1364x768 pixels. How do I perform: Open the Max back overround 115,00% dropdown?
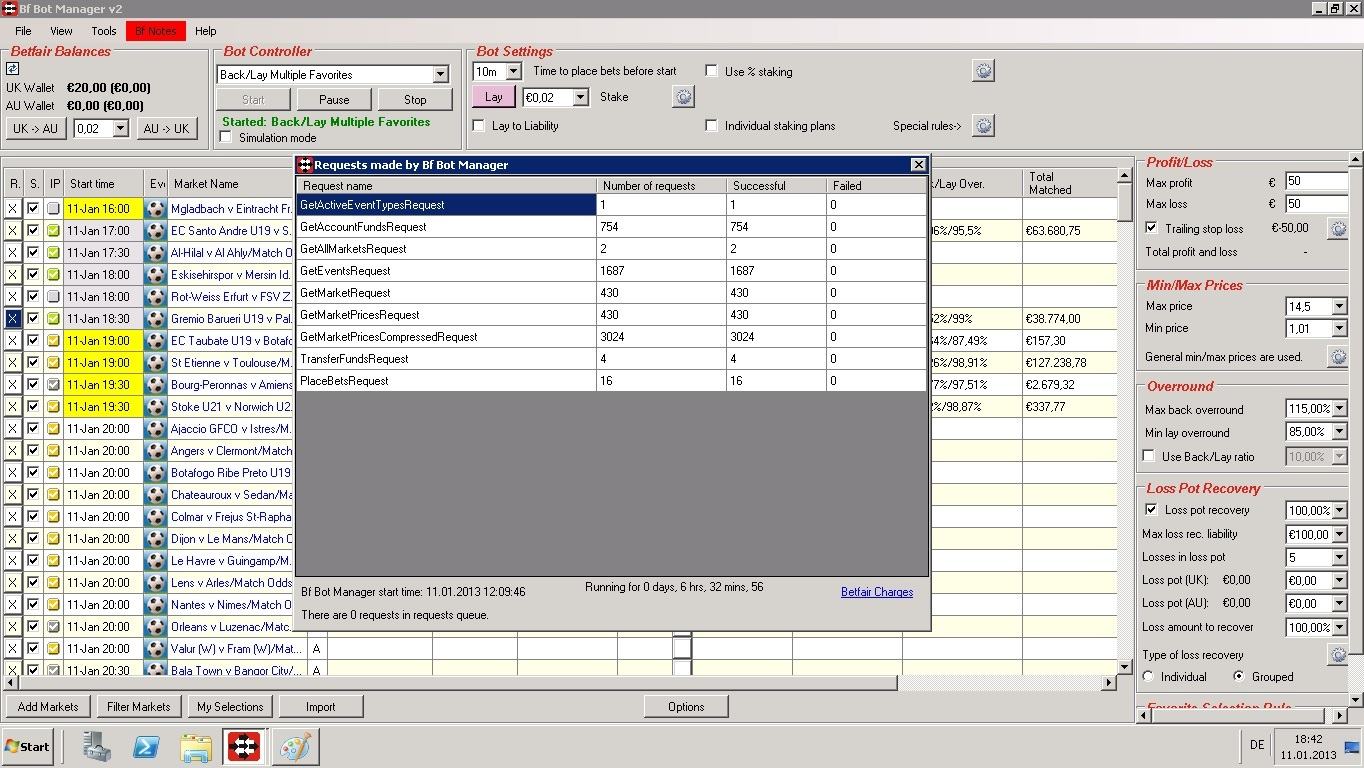[x=1340, y=409]
